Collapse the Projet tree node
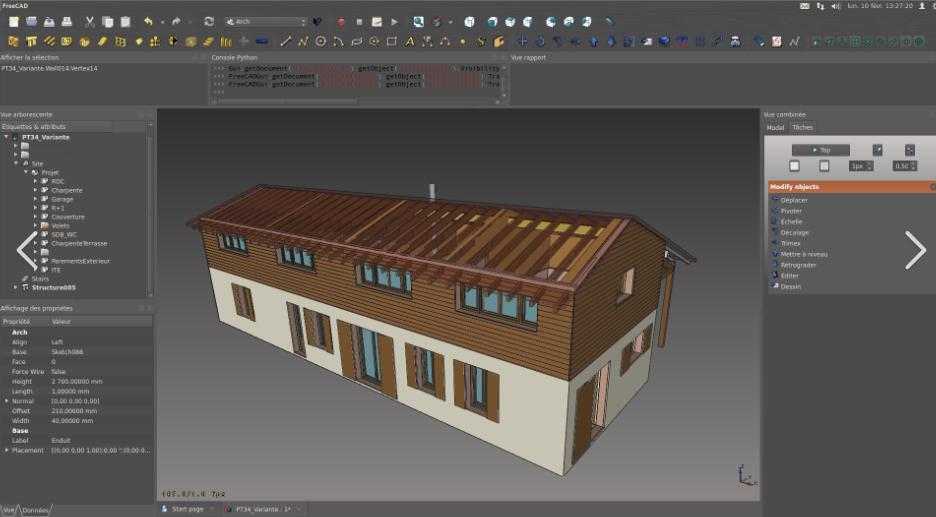The width and height of the screenshot is (936, 517). coord(26,172)
